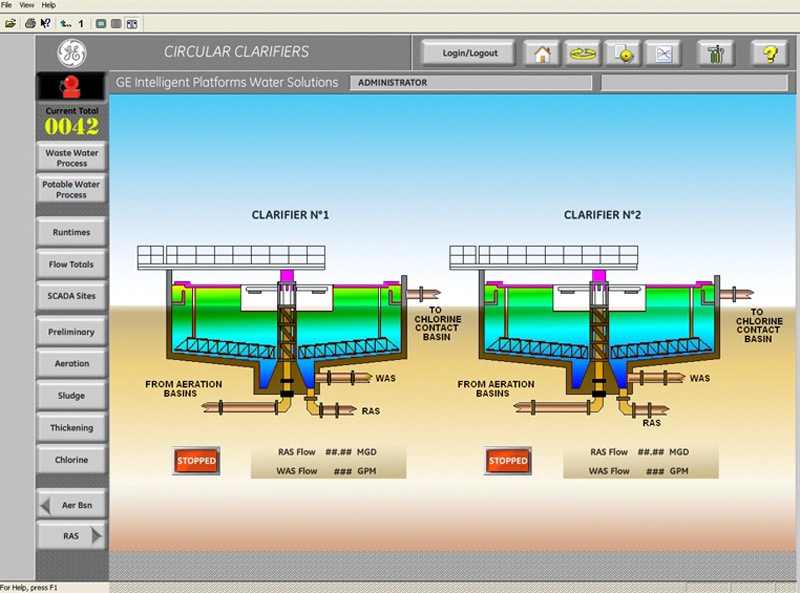Image resolution: width=800 pixels, height=593 pixels.
Task: Open the maintenance tools icon
Action: click(716, 53)
